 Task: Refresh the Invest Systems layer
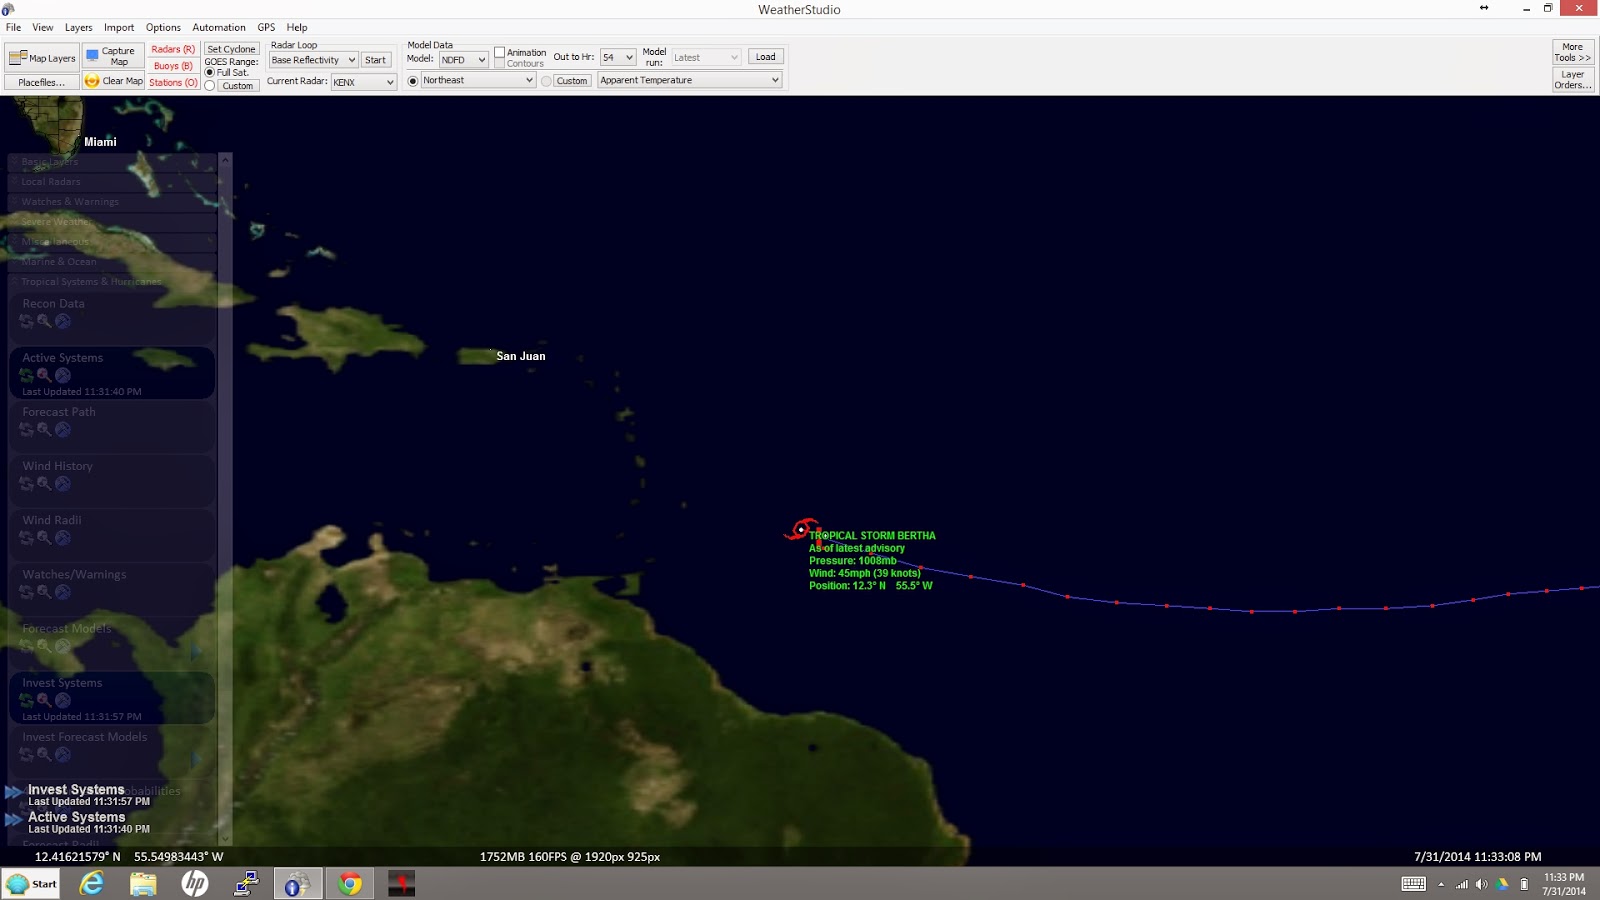(26, 700)
